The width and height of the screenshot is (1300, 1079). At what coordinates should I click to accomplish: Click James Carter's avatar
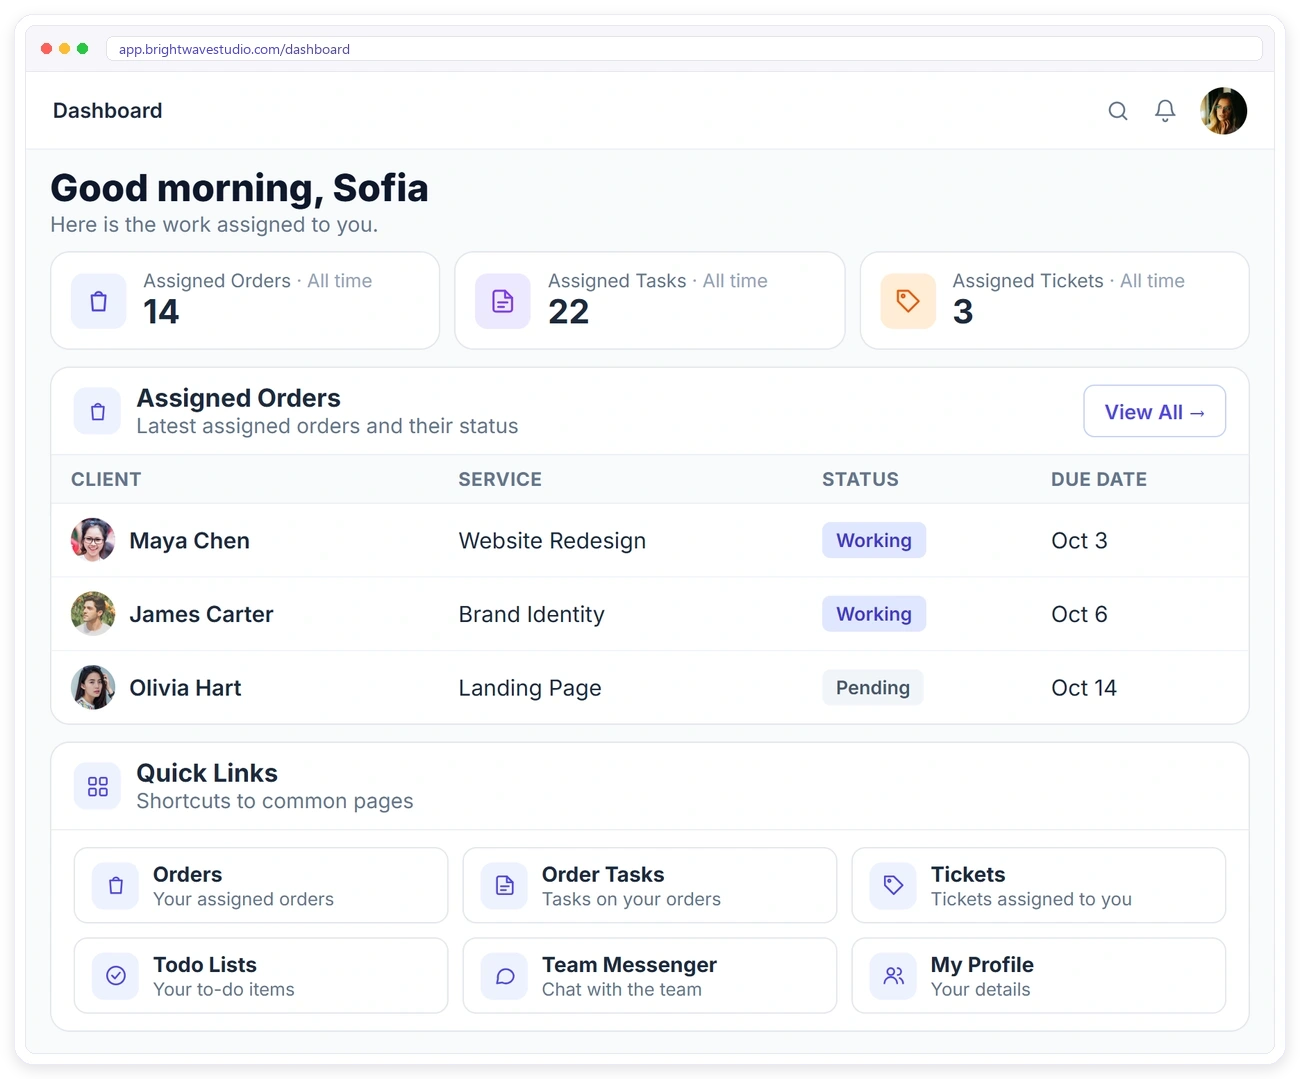(x=93, y=614)
